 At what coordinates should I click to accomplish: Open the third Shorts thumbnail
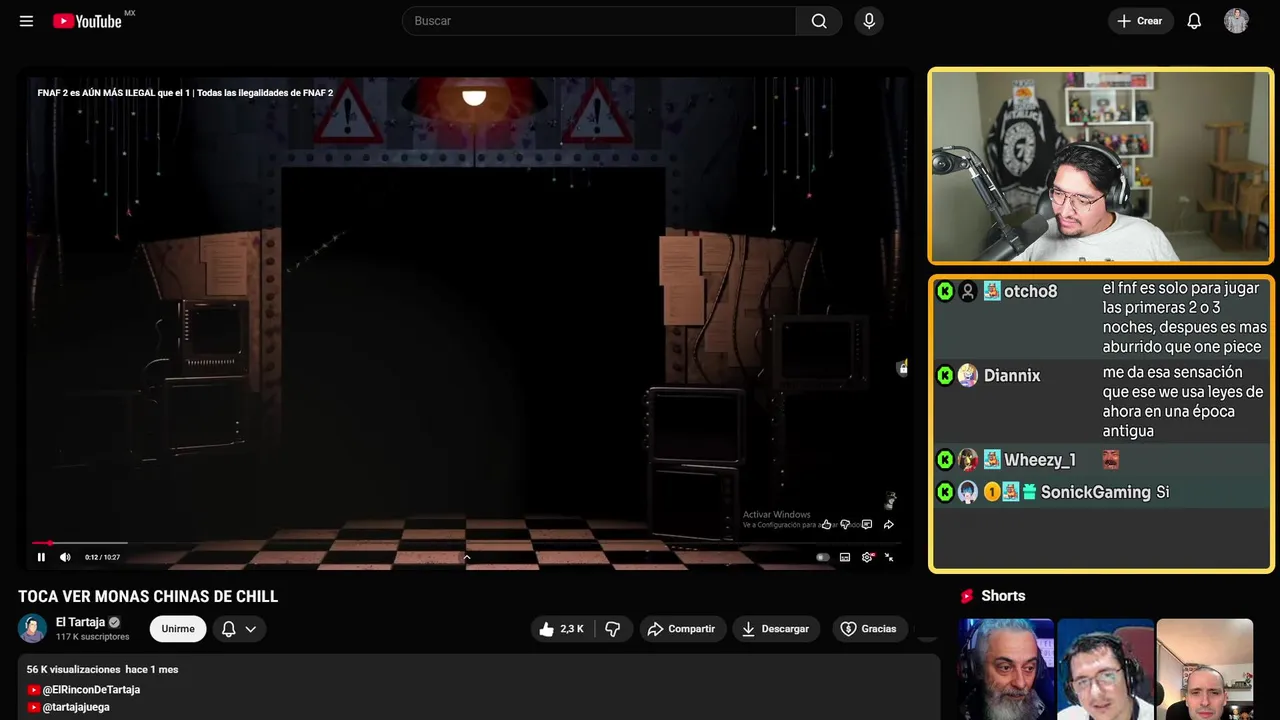coord(1205,669)
